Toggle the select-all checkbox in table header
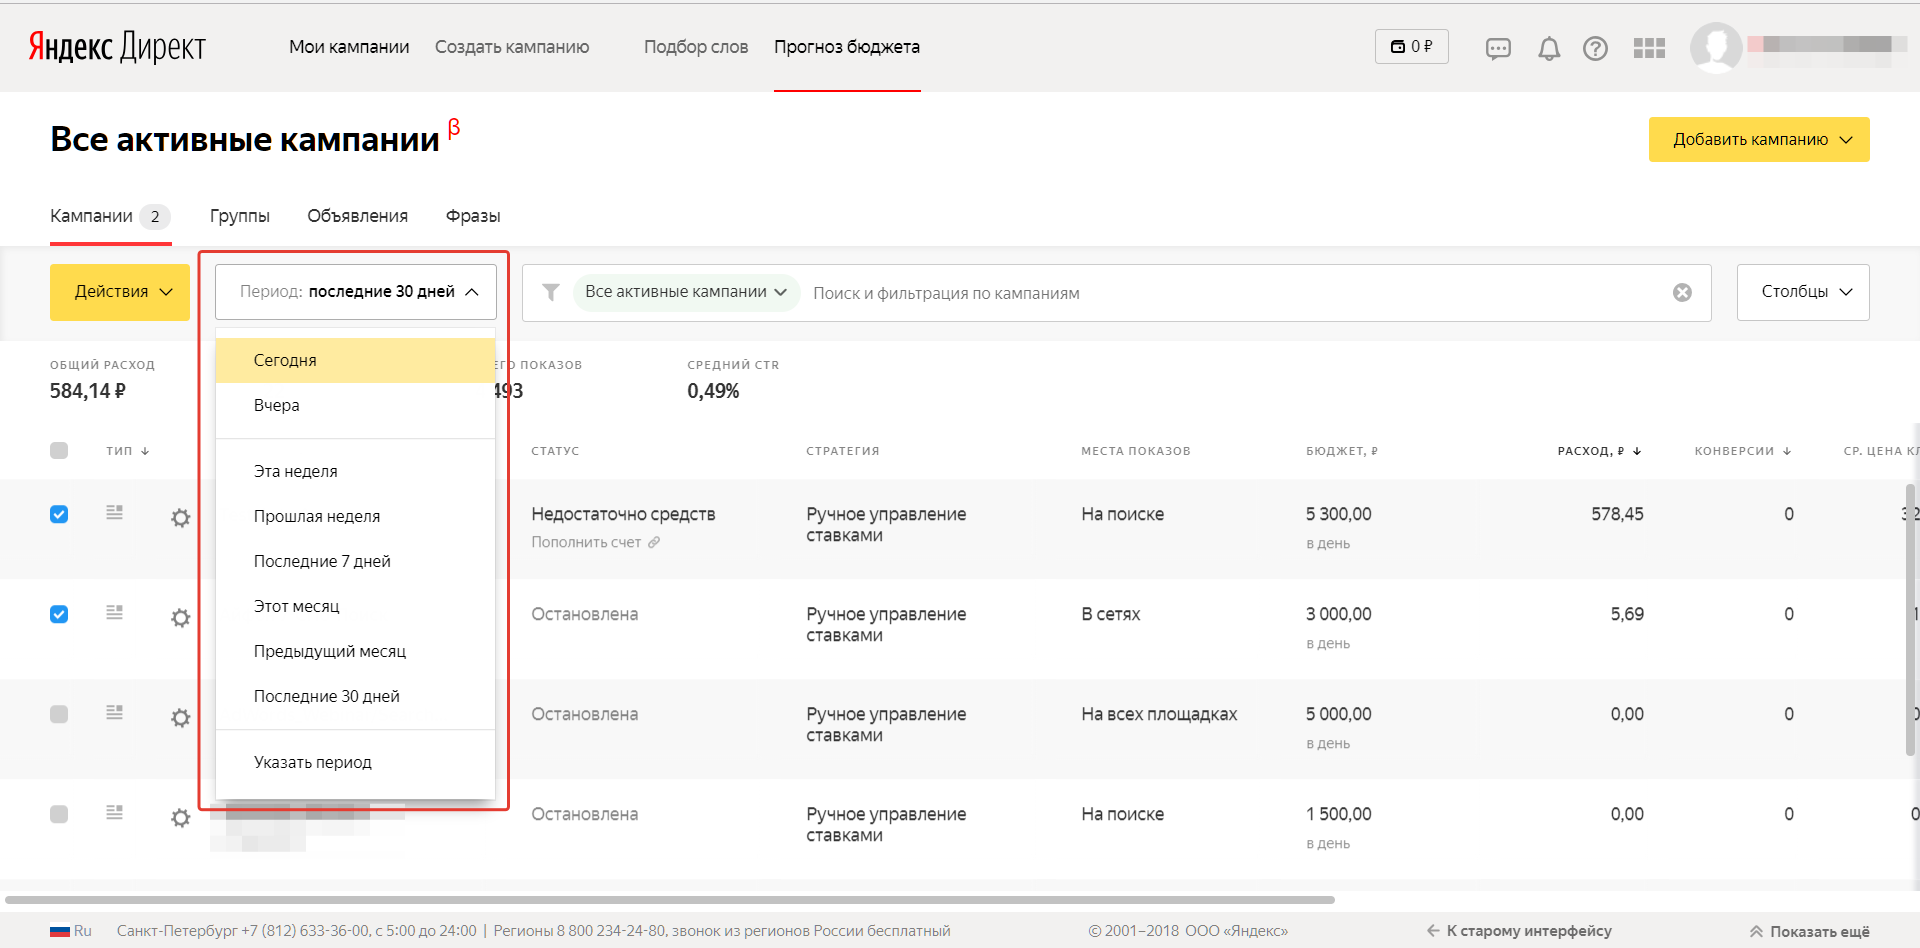Screen dimensions: 1920x948 click(x=59, y=450)
